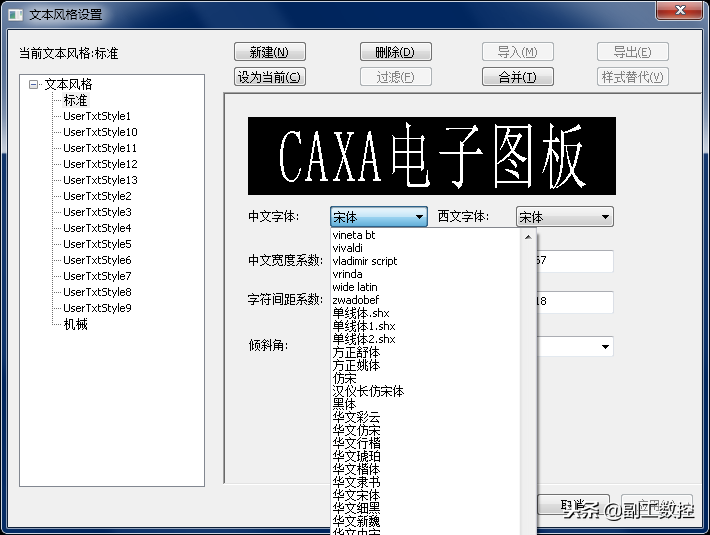Viewport: 710px width, 535px height.
Task: Select UserTxtStyle7 in the tree
Action: coord(97,276)
